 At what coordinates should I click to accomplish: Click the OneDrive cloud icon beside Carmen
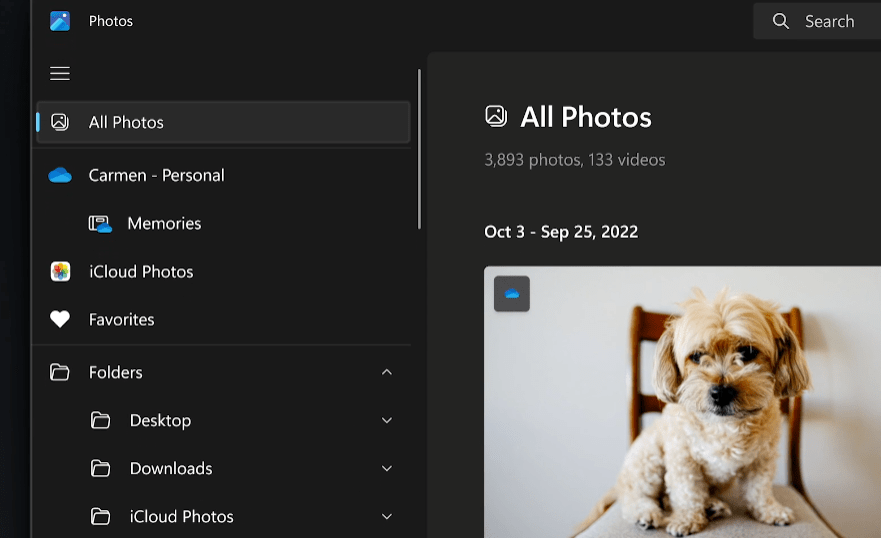[x=60, y=175]
